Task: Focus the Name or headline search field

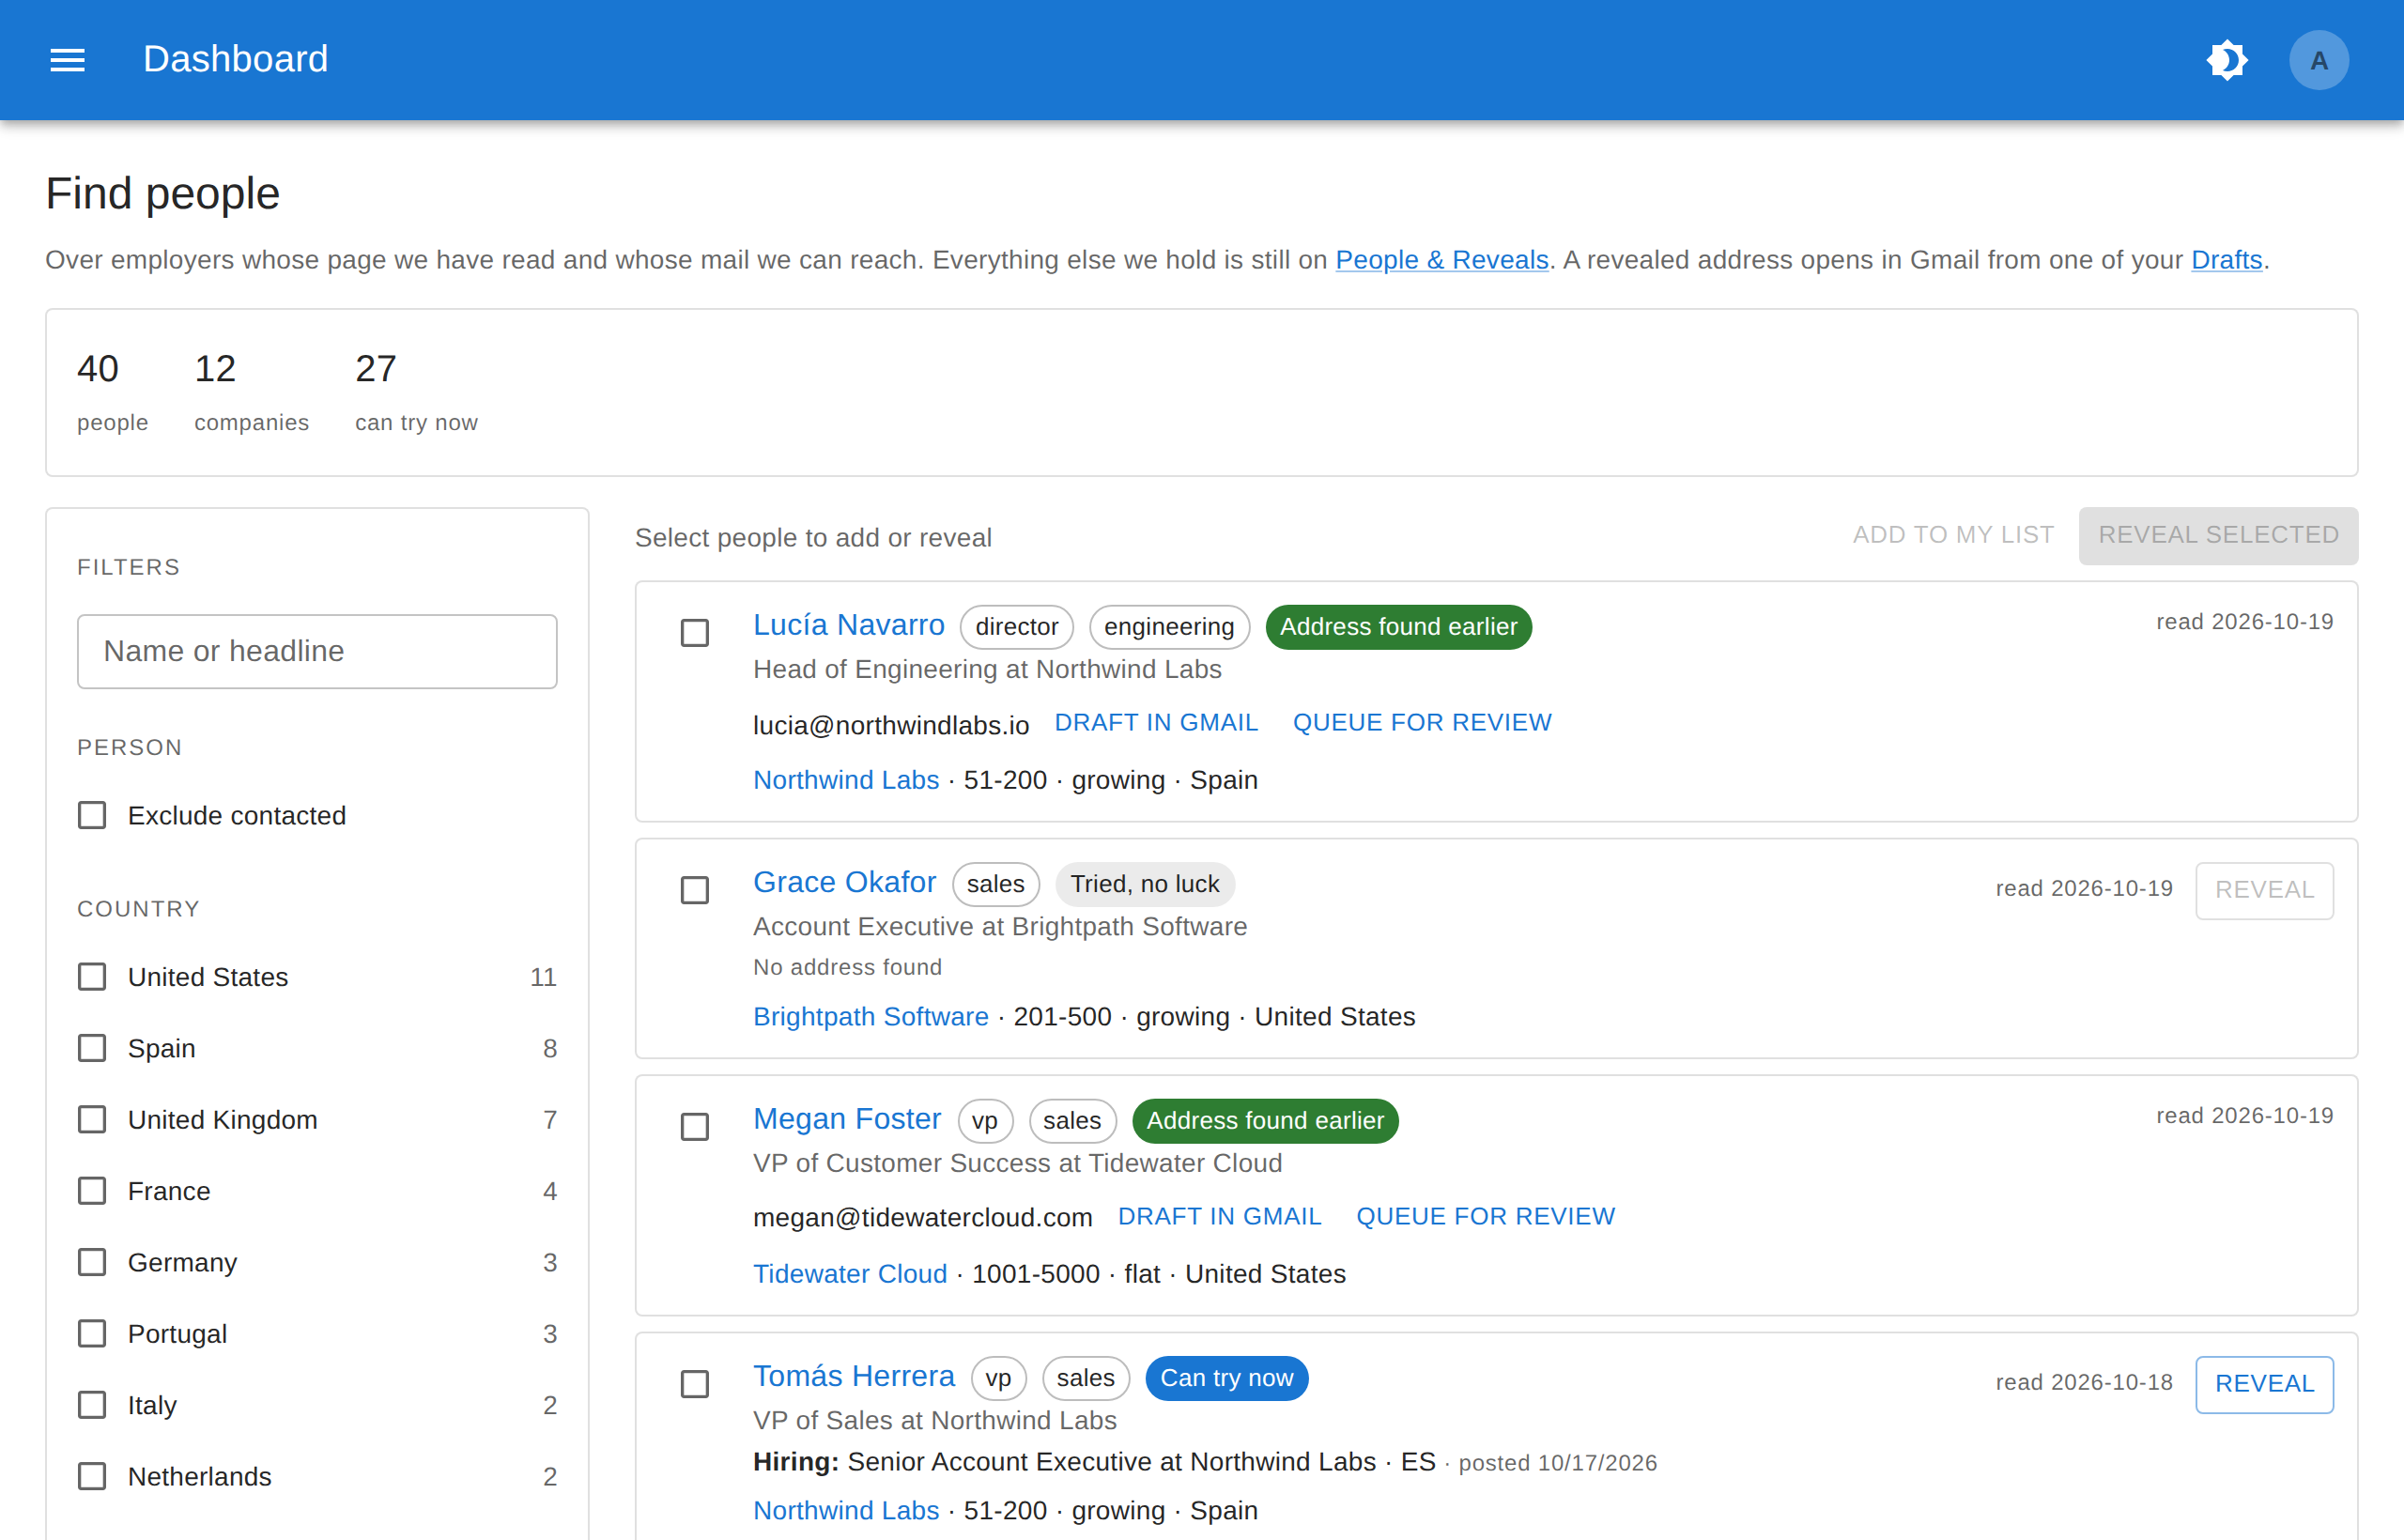Action: [317, 651]
